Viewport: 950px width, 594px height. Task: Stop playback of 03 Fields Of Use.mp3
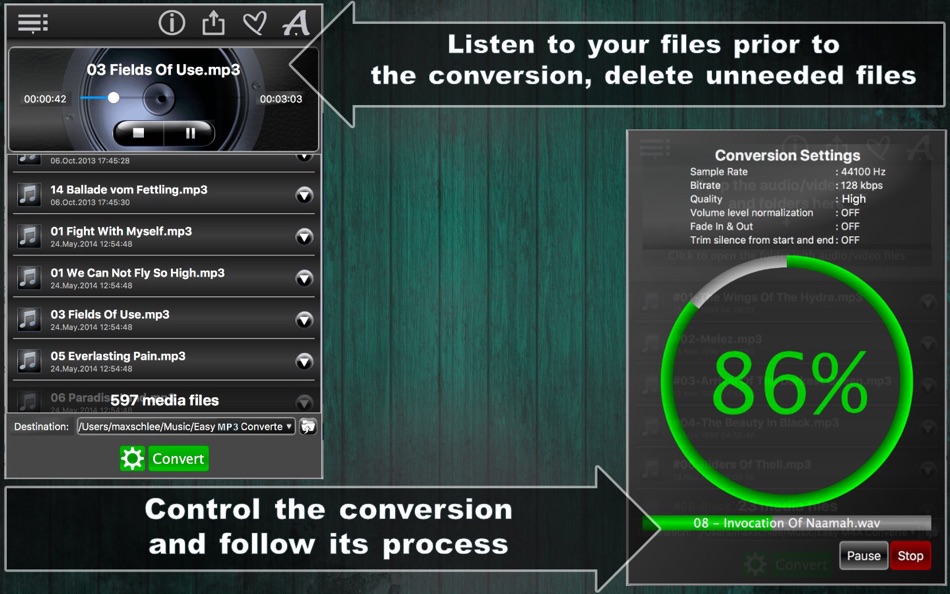click(139, 130)
